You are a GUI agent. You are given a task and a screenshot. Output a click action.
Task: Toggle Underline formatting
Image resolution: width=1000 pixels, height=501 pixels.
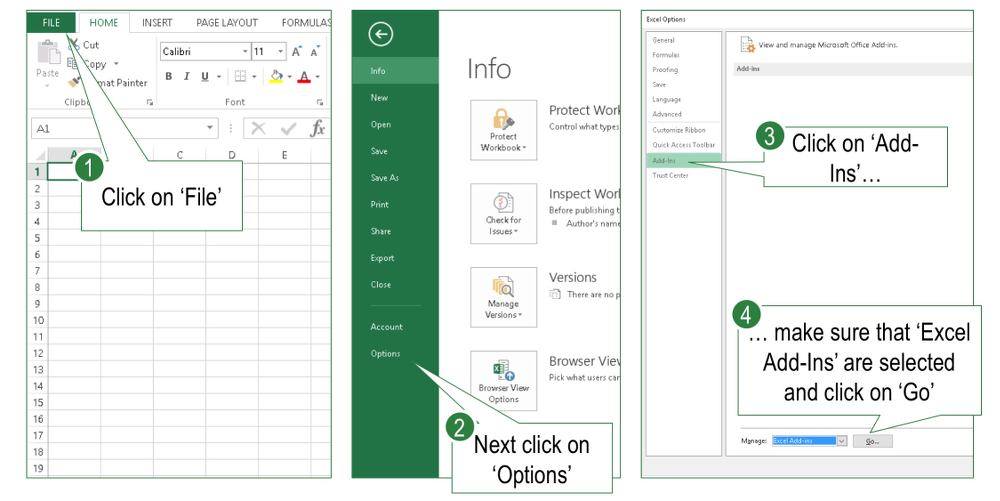205,76
